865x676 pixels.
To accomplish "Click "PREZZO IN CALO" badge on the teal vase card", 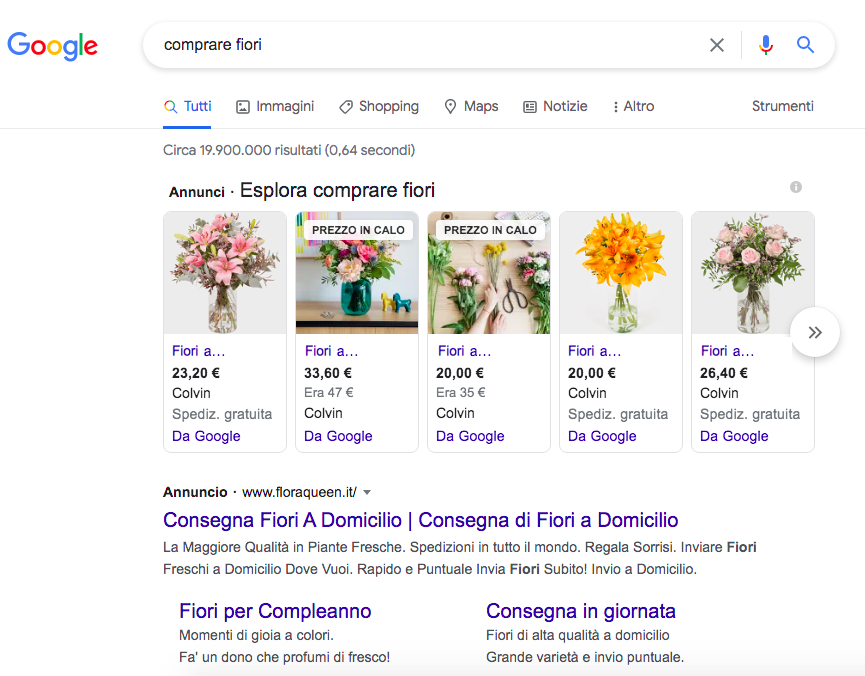I will pos(359,230).
